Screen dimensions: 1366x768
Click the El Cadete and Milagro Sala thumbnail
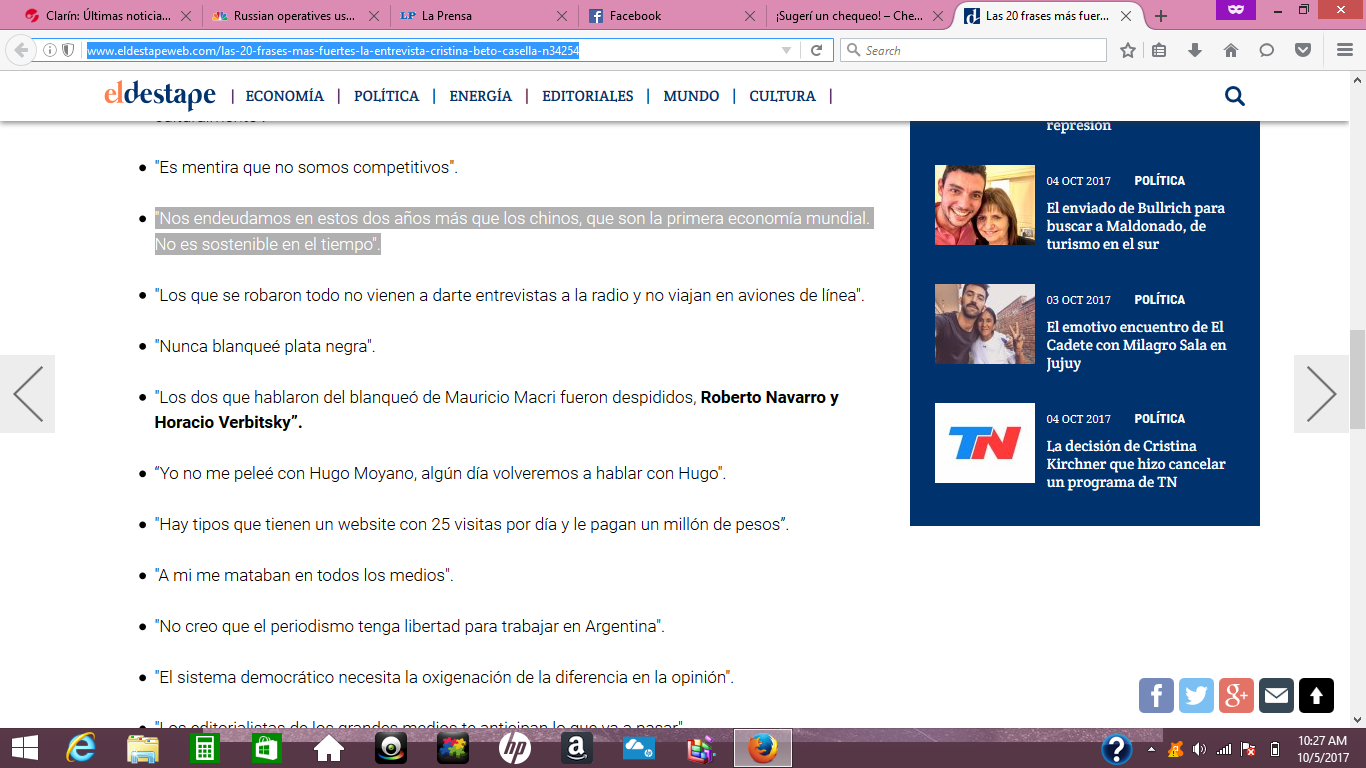click(x=985, y=324)
